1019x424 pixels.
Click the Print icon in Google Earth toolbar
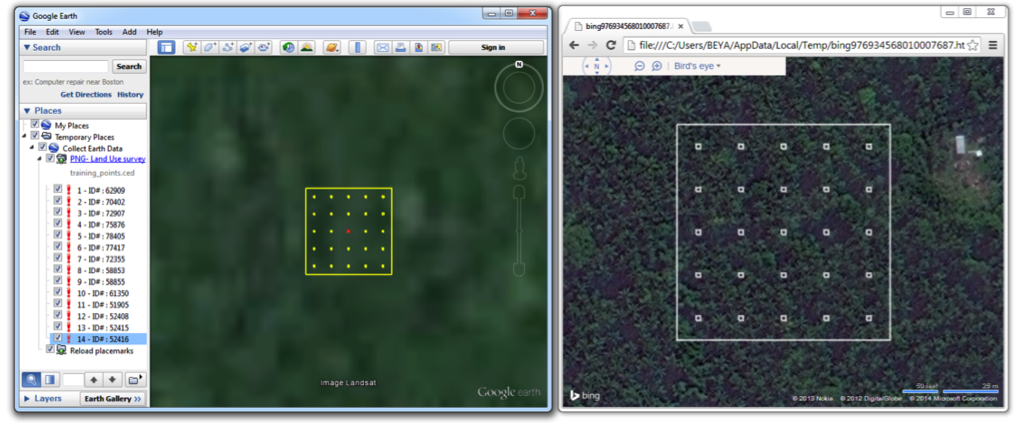(401, 47)
